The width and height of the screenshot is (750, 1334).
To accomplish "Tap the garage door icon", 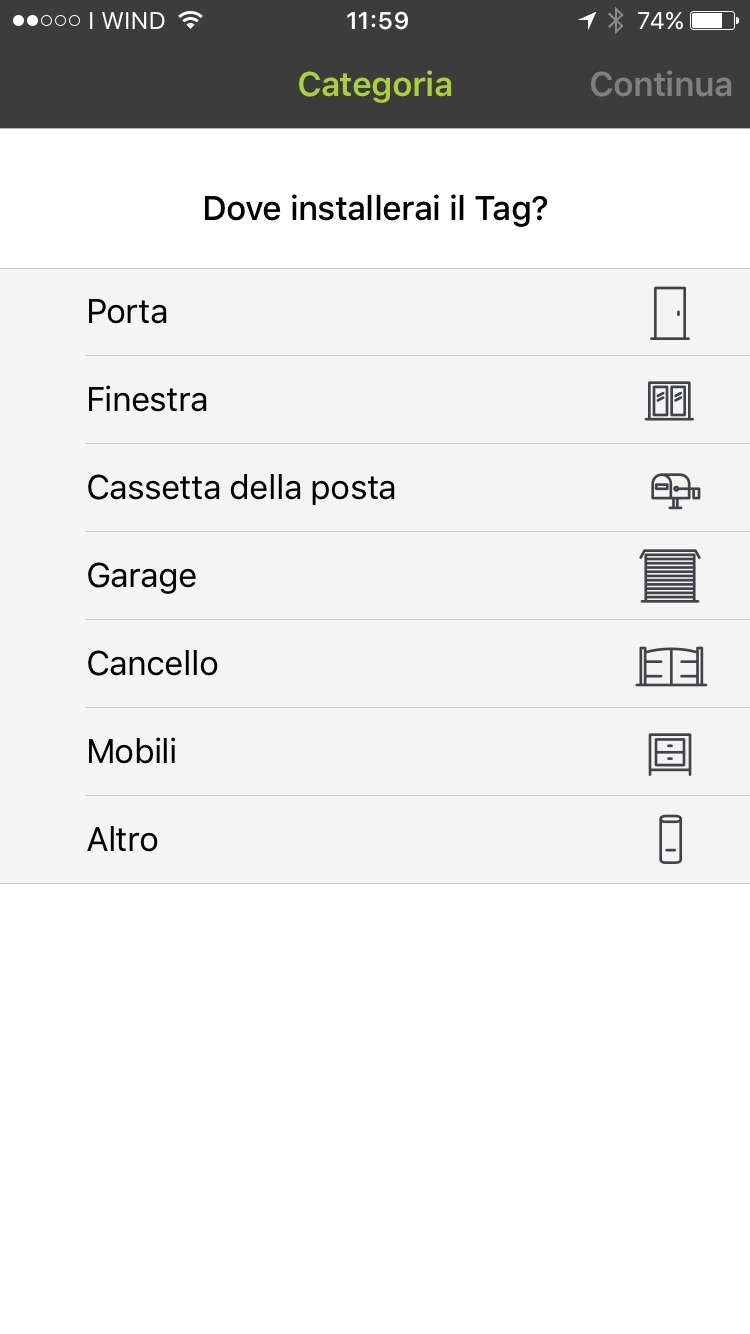I will (670, 576).
